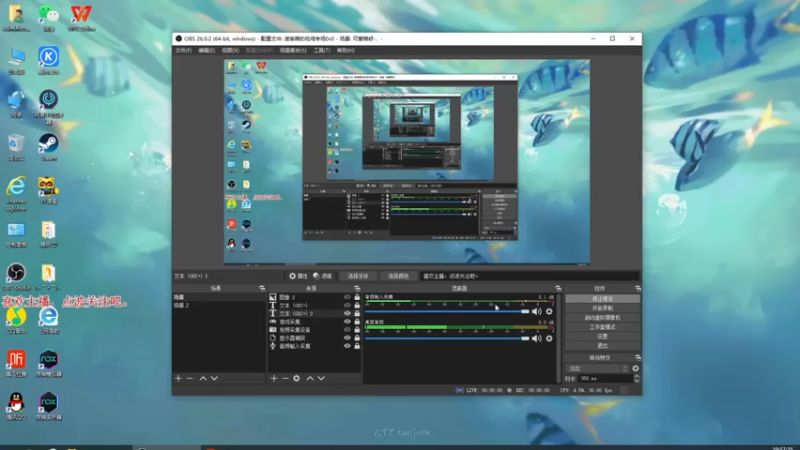This screenshot has width=800, height=450.
Task: Mute the desktop audio (桌面音频) speaker
Action: [536, 338]
